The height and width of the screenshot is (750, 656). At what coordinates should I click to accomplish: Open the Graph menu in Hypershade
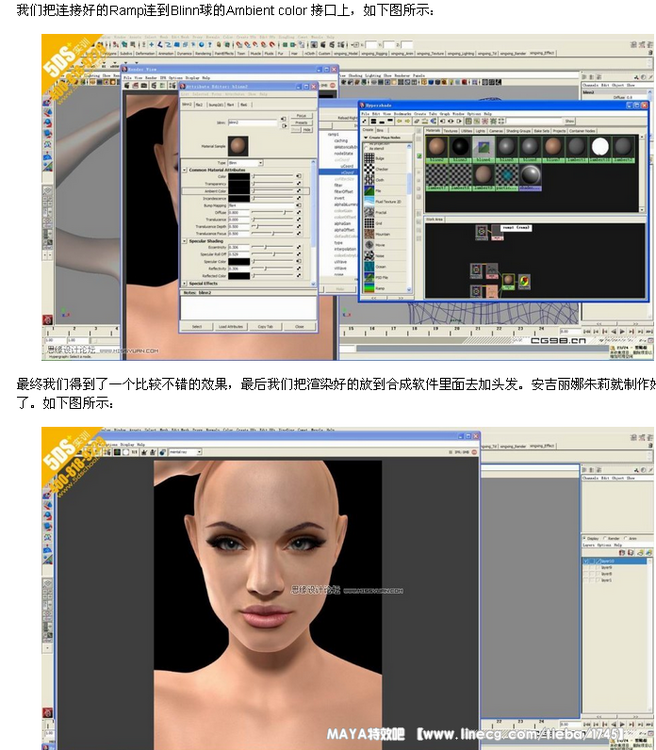(444, 114)
